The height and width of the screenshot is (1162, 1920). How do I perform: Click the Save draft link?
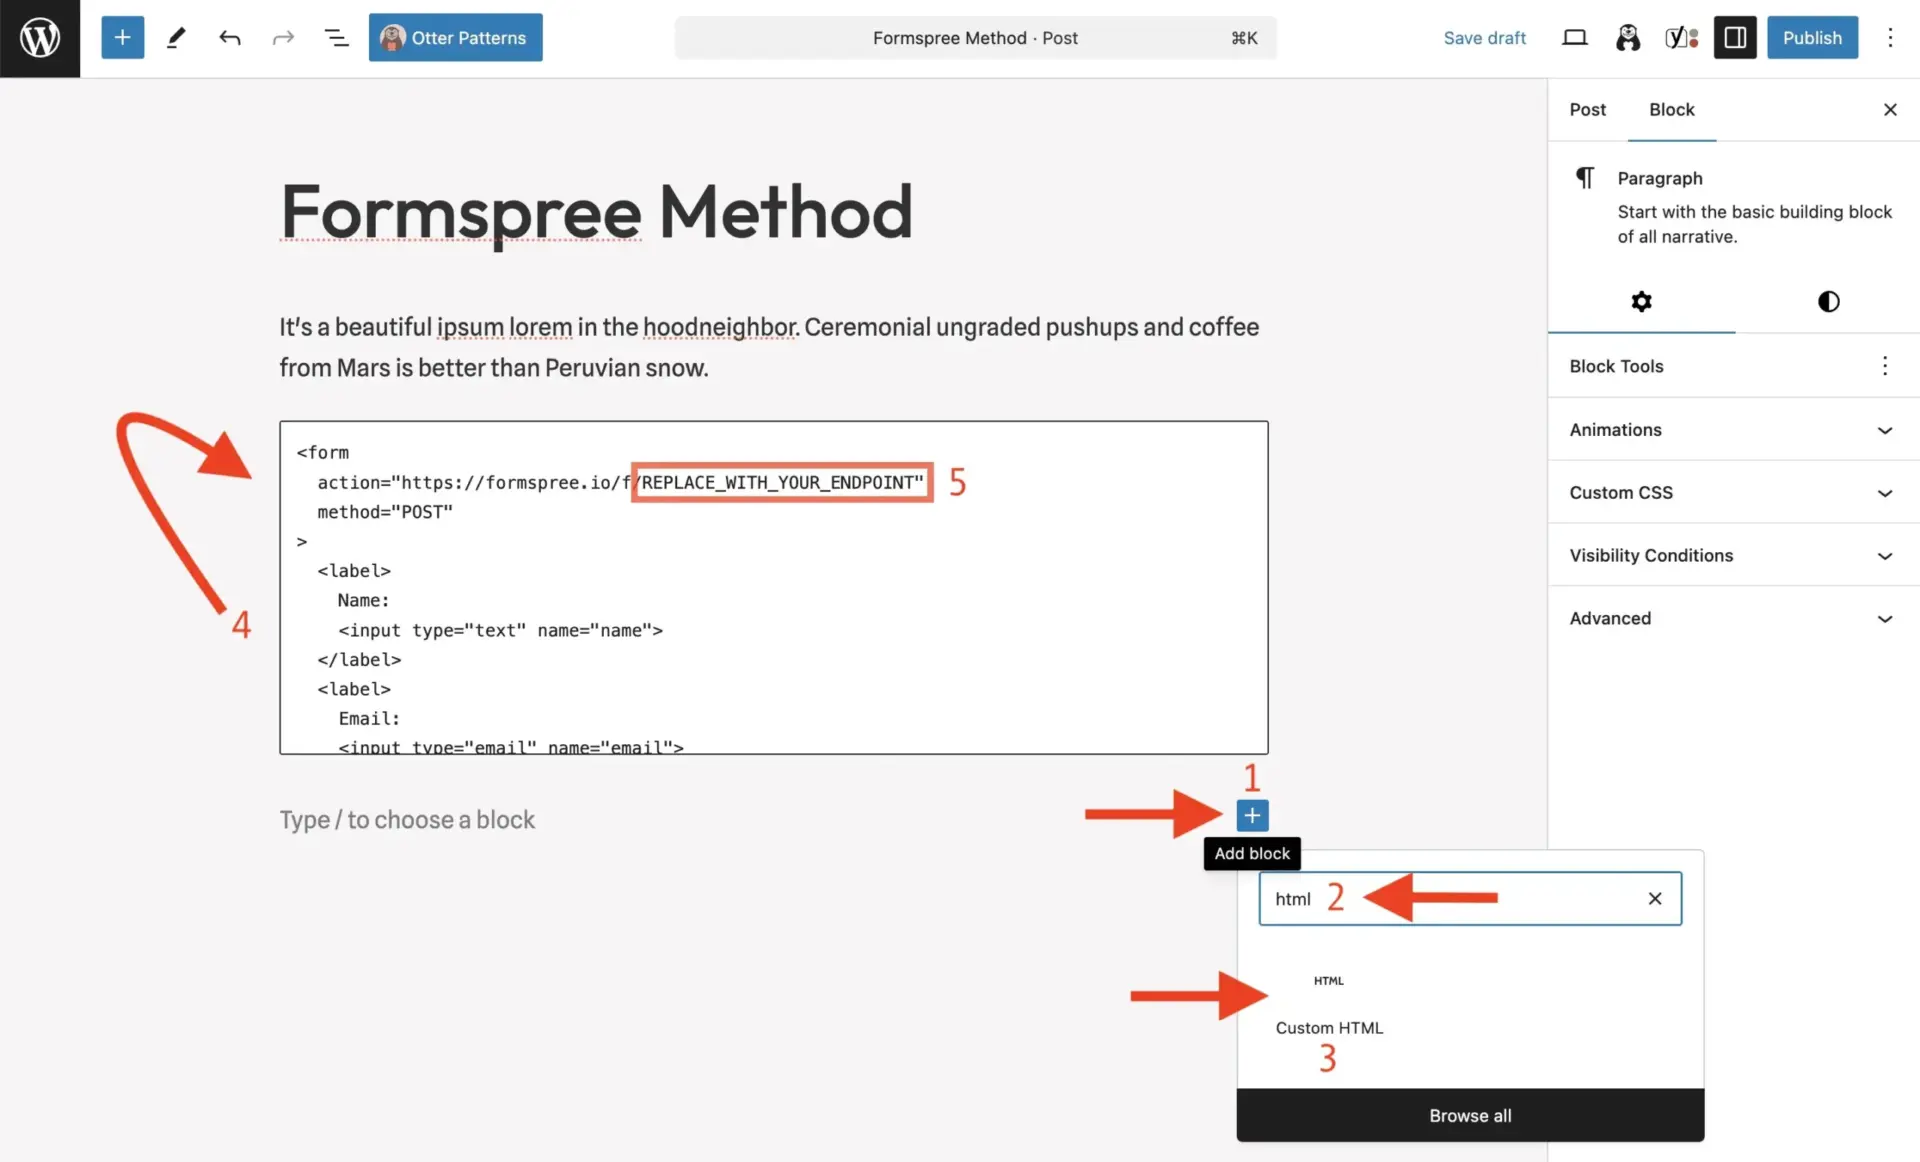(1484, 37)
